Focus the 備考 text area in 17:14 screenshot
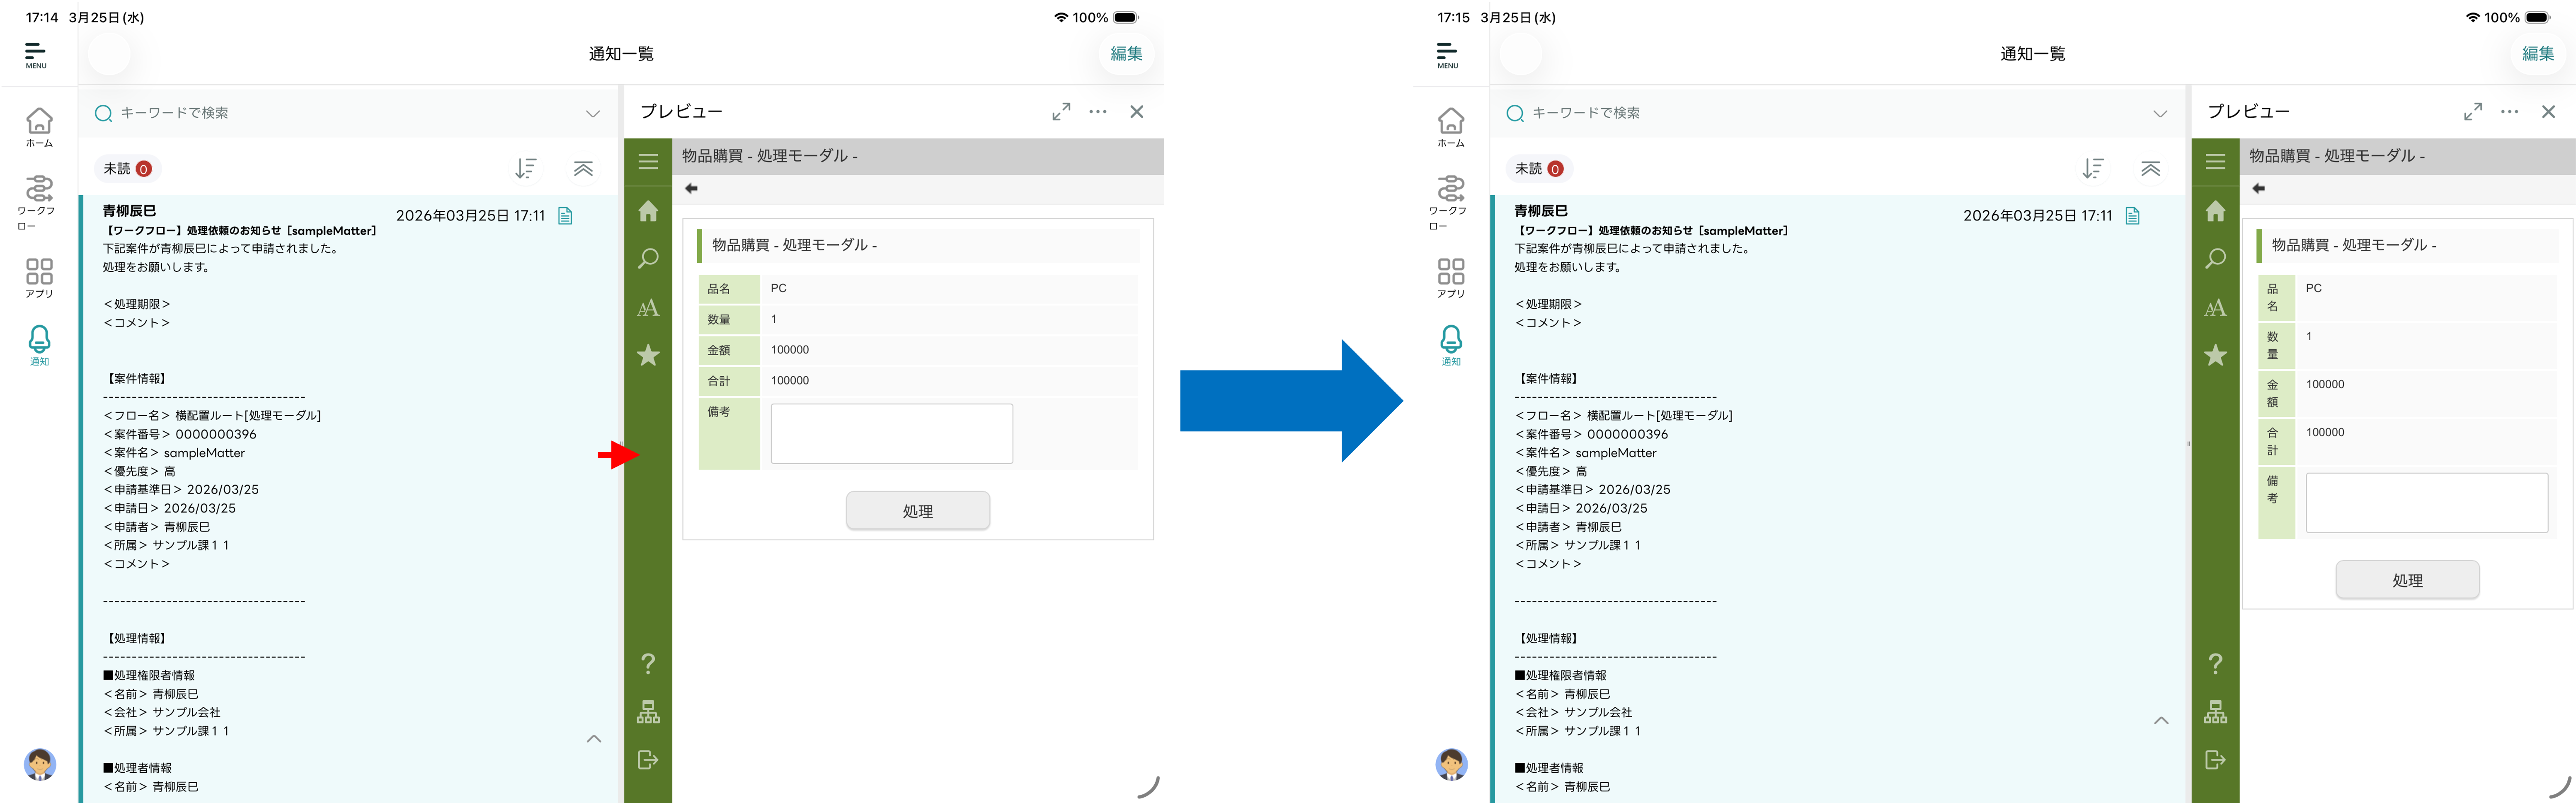The image size is (2576, 803). pos(892,434)
